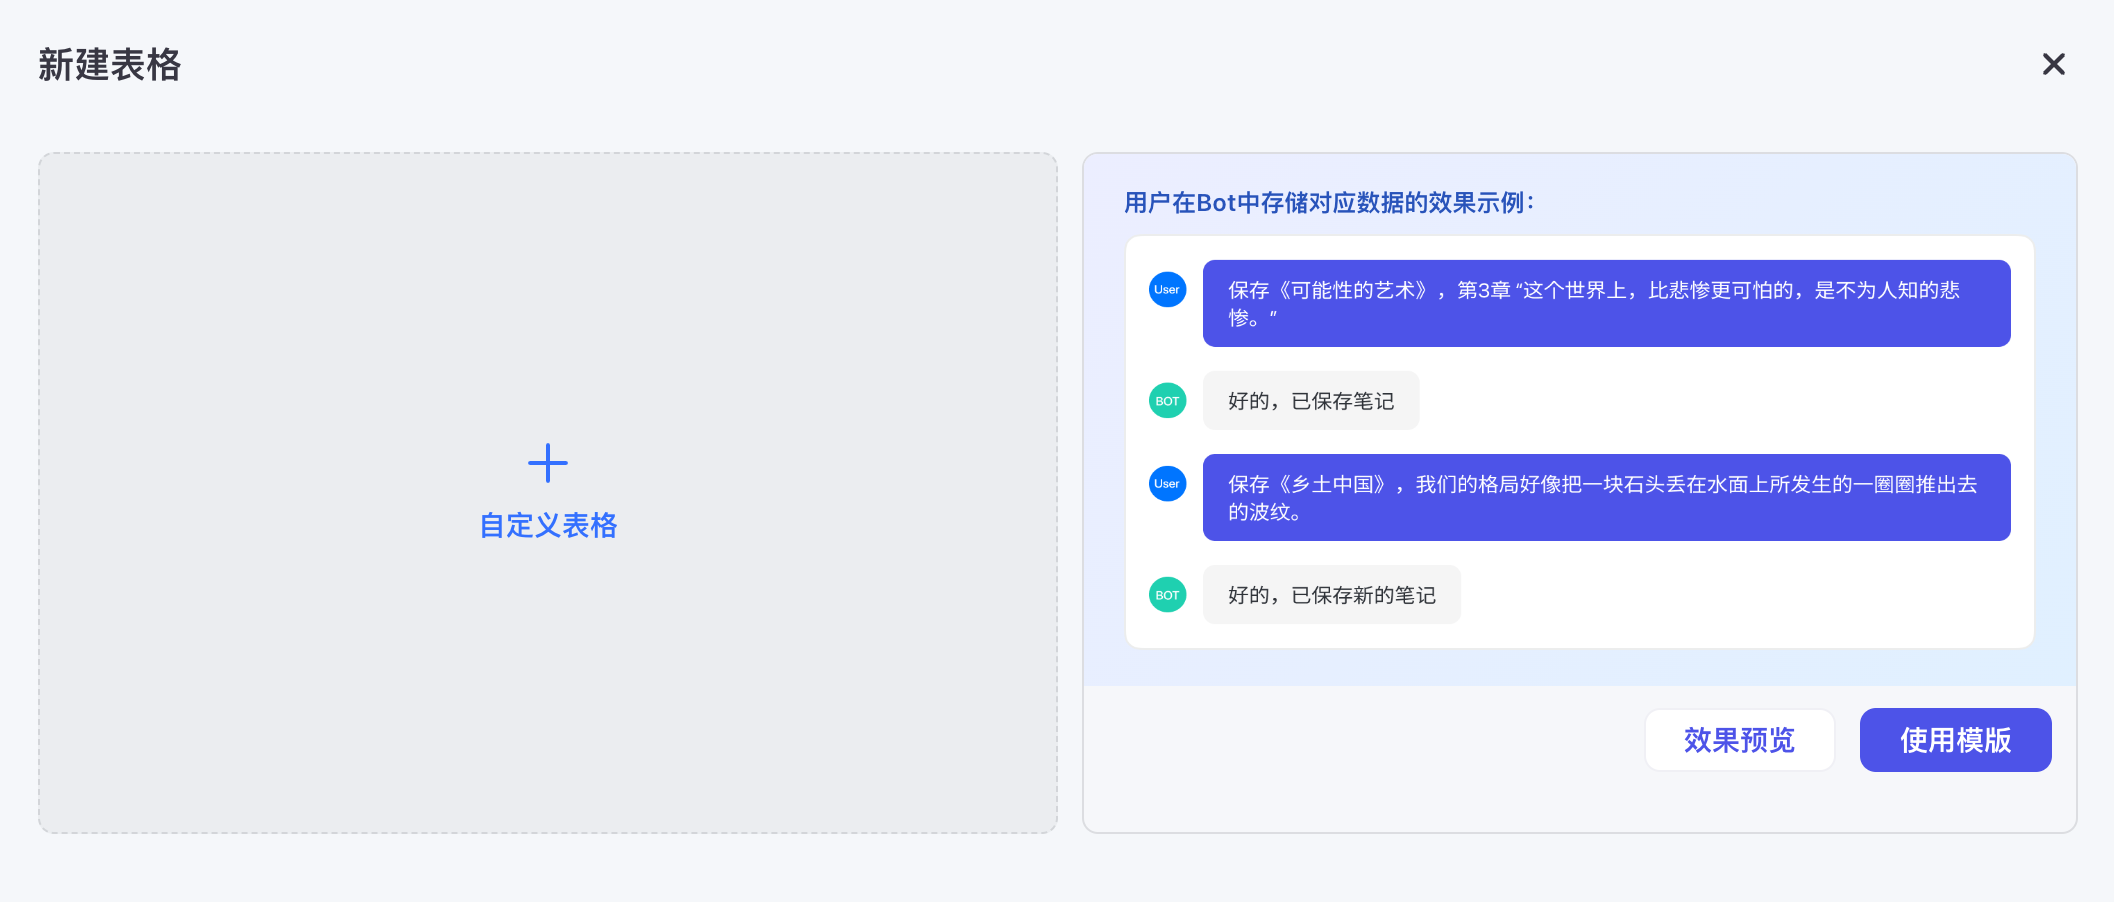
Task: Click the first User avatar icon
Action: [x=1167, y=289]
